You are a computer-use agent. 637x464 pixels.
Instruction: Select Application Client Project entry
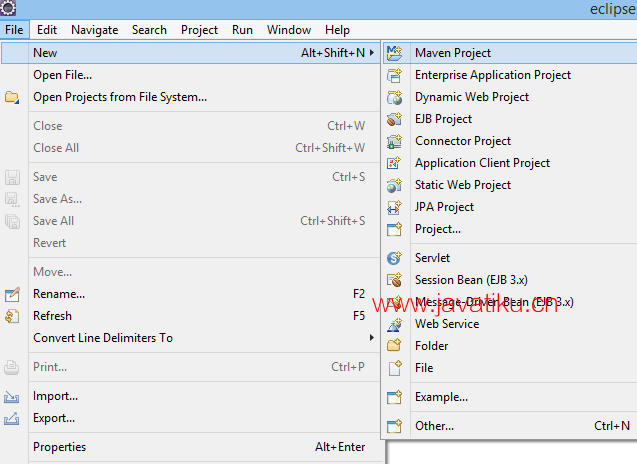point(510,163)
